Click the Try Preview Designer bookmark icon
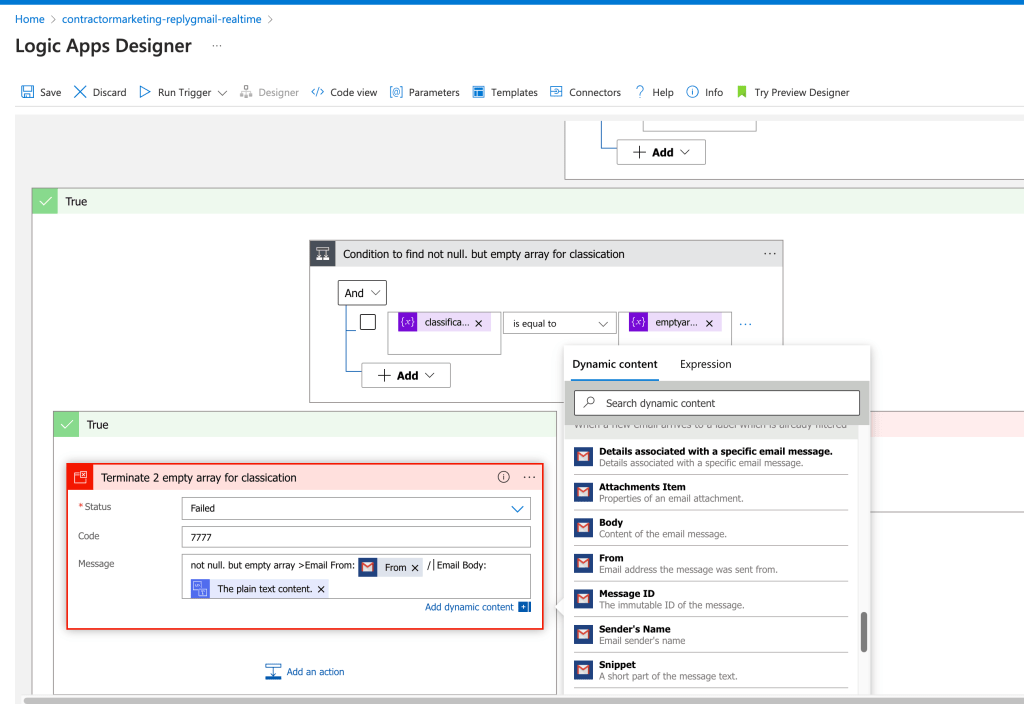 point(742,92)
